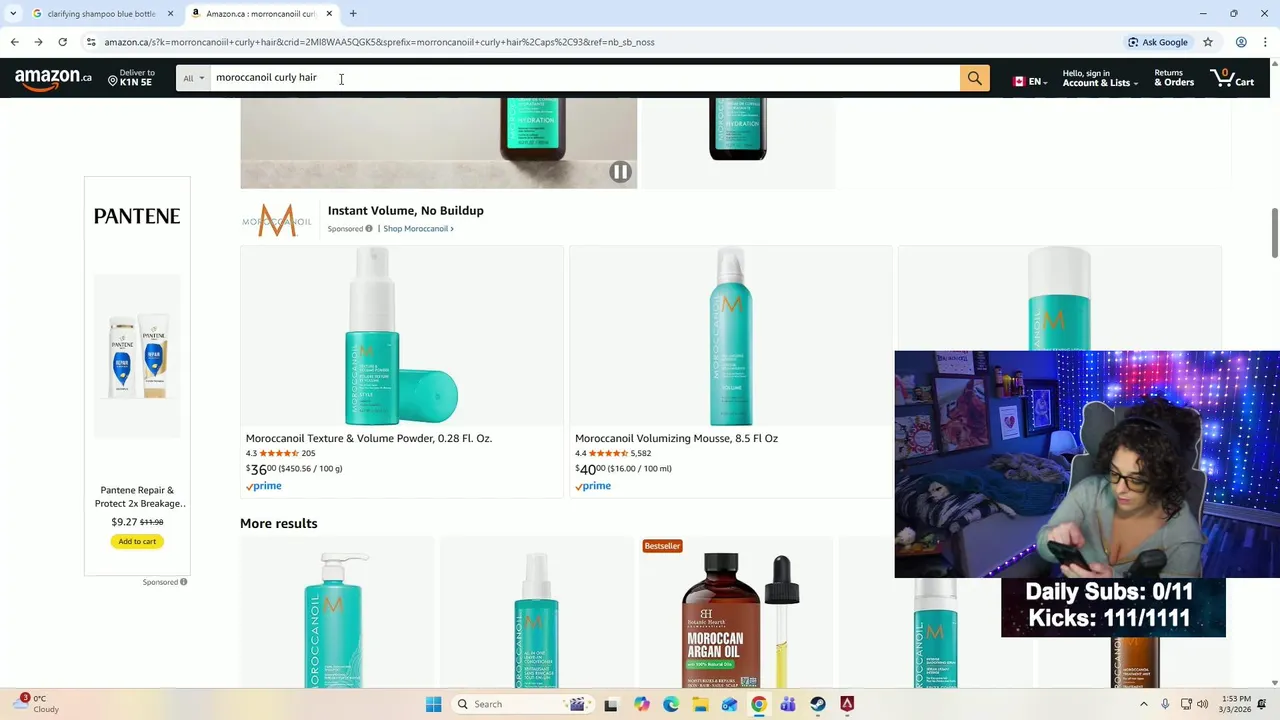Viewport: 1280px width, 720px height.
Task: Bookmark this page with star icon
Action: [1208, 42]
